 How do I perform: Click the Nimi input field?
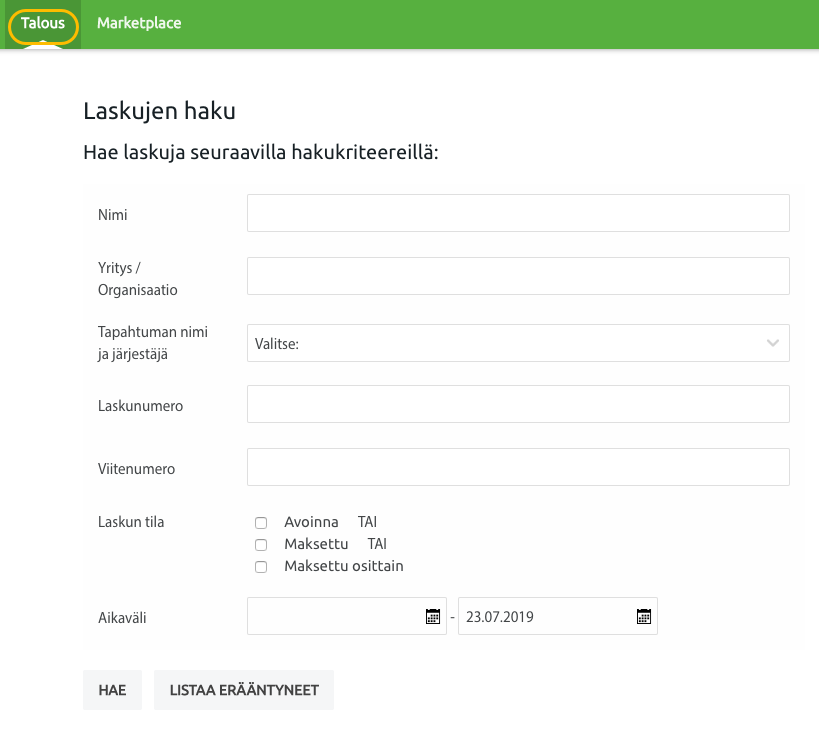click(x=518, y=213)
